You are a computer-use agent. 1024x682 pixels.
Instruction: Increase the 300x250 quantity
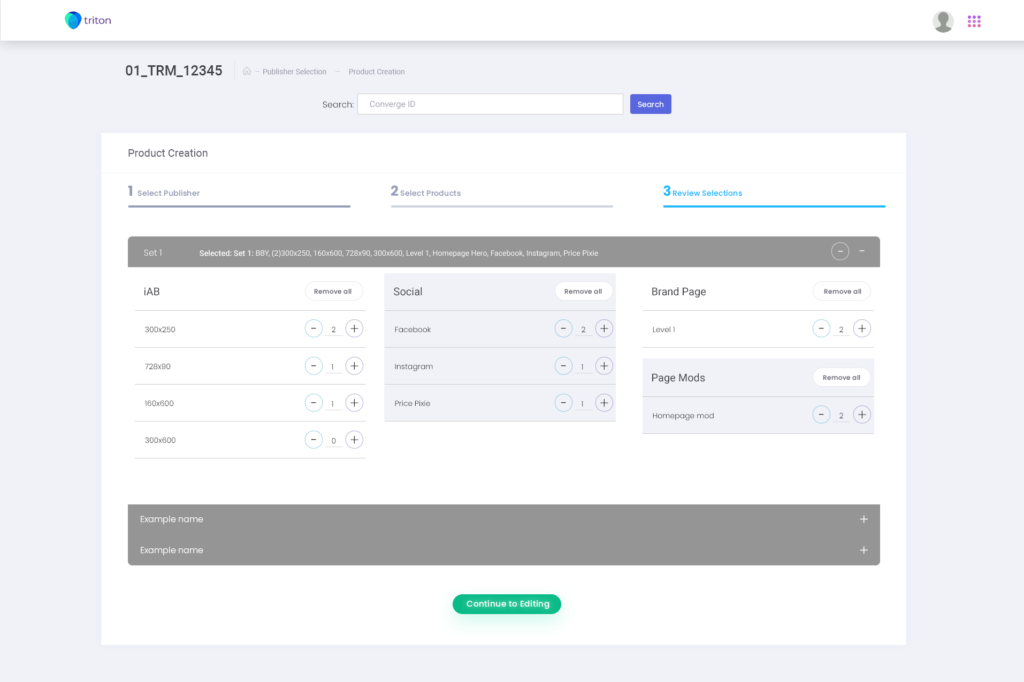[354, 329]
